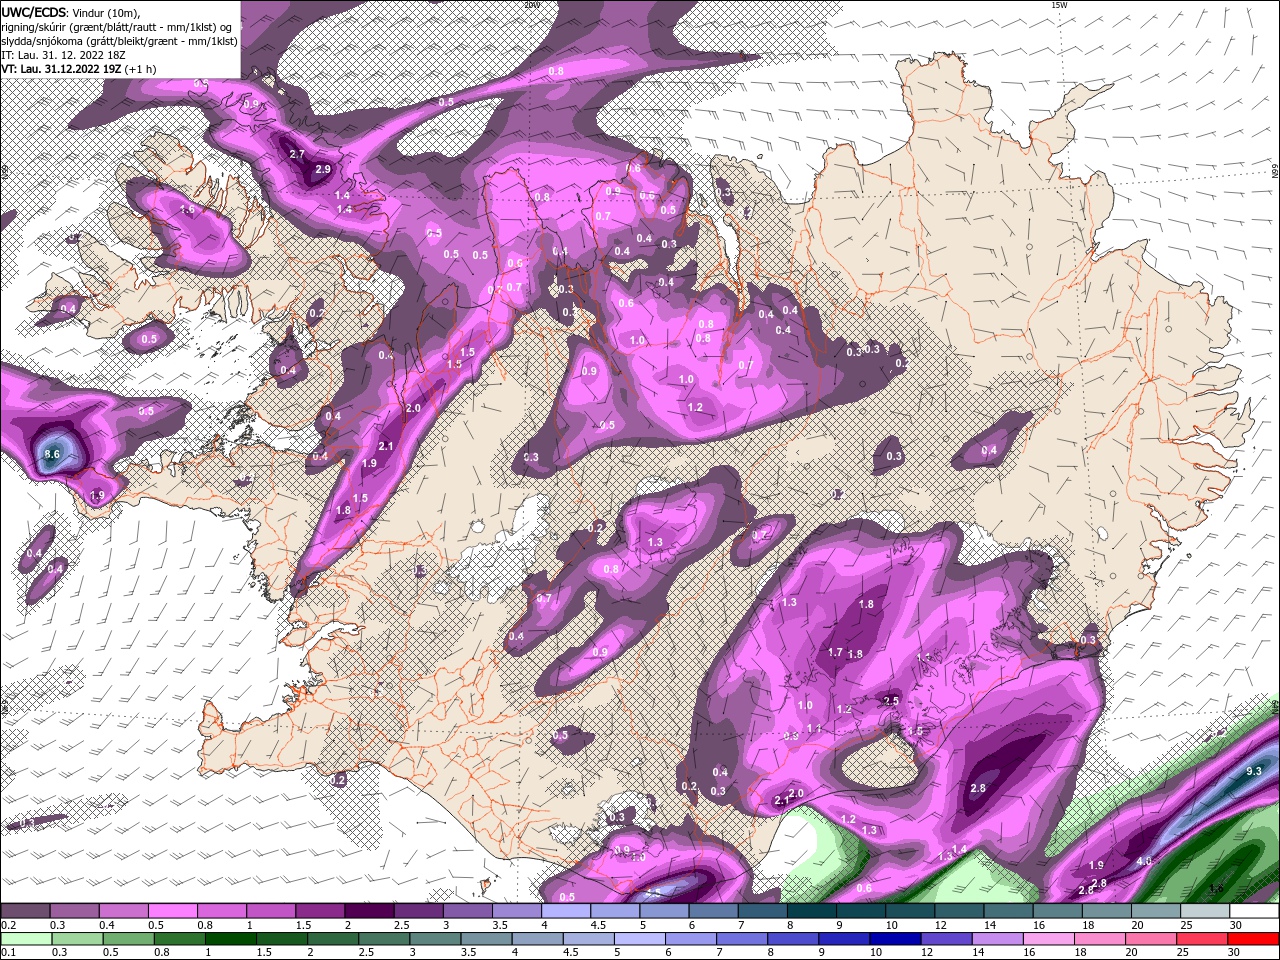Click the 0.2 label in the snow legend
The width and height of the screenshot is (1280, 960).
tap(7, 925)
